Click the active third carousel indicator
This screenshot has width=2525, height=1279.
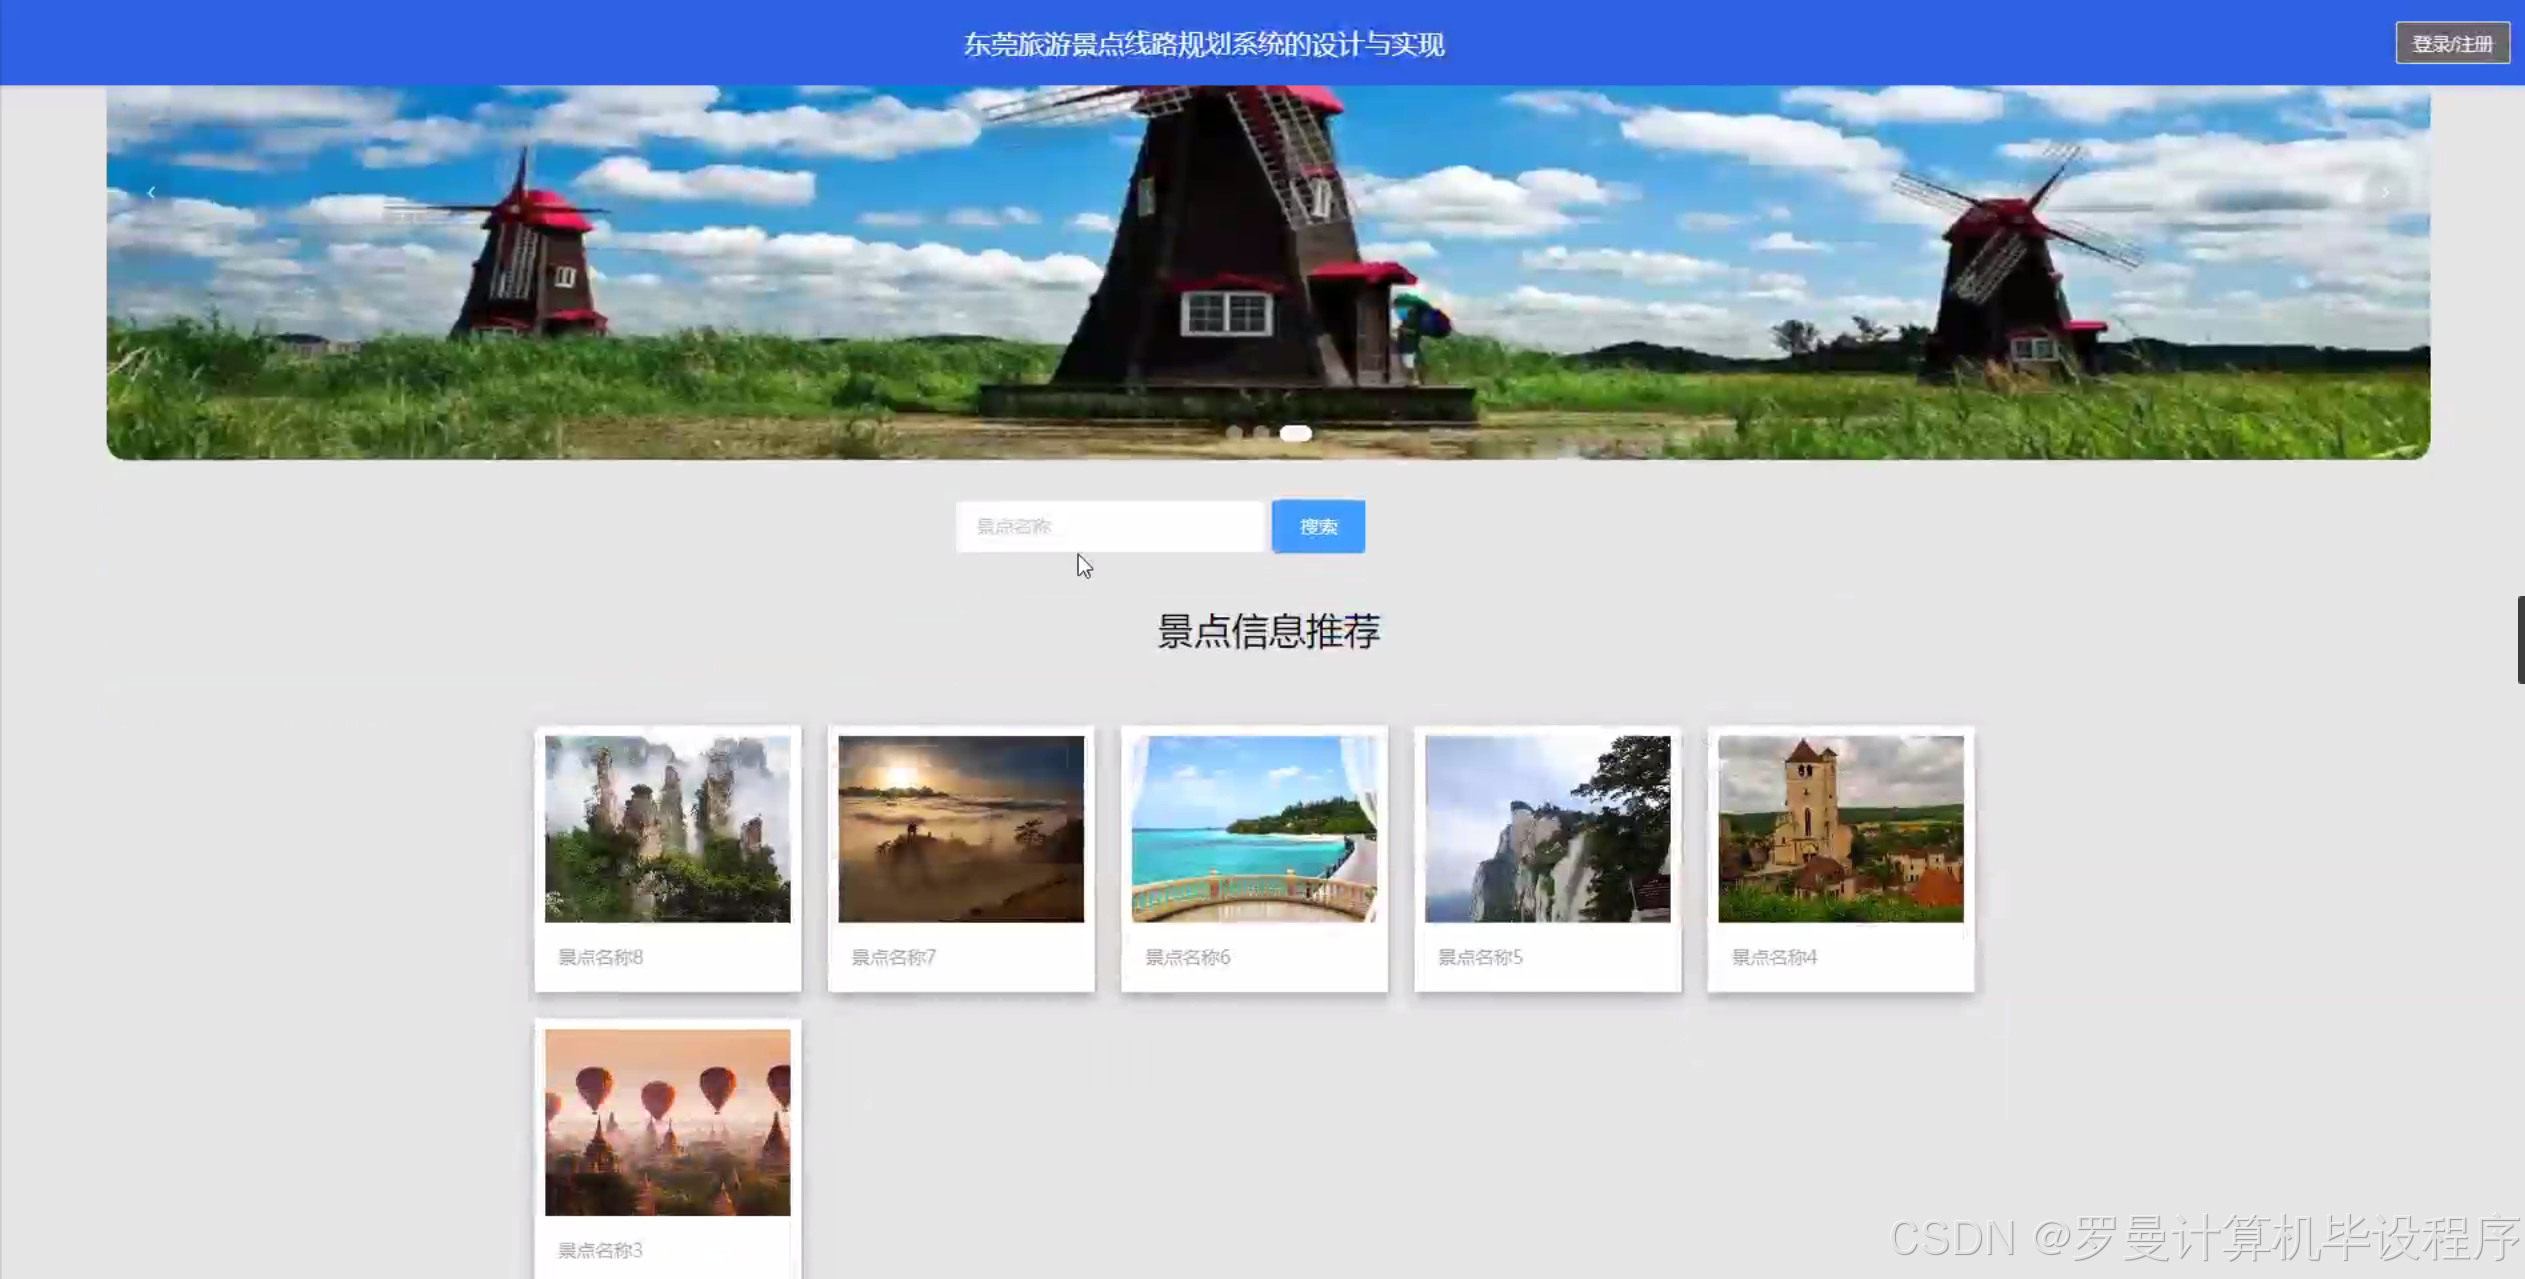point(1296,433)
